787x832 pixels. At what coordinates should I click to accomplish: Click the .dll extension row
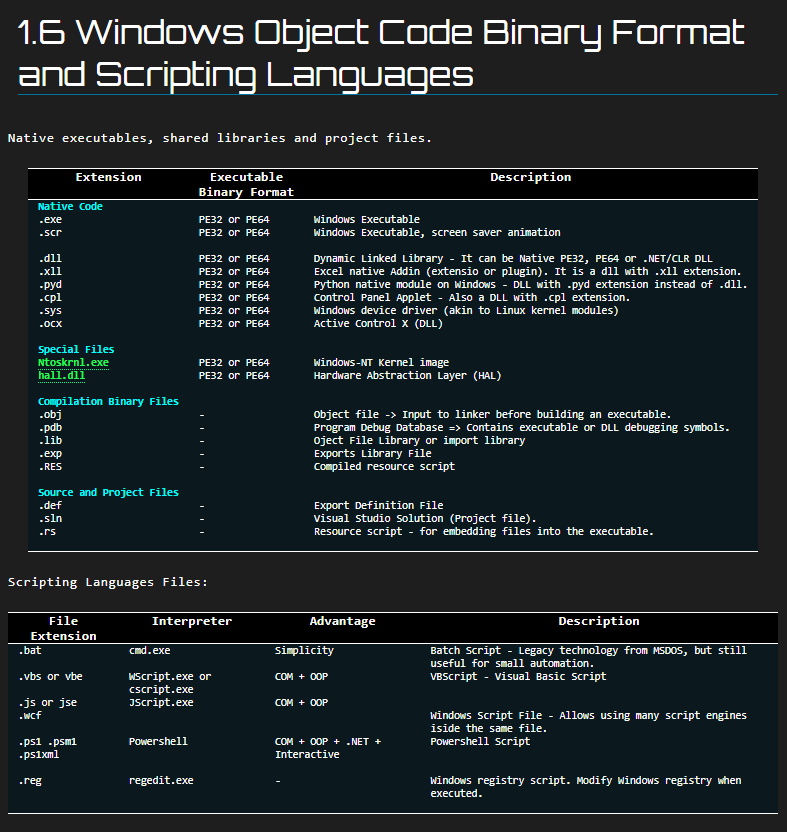50,258
